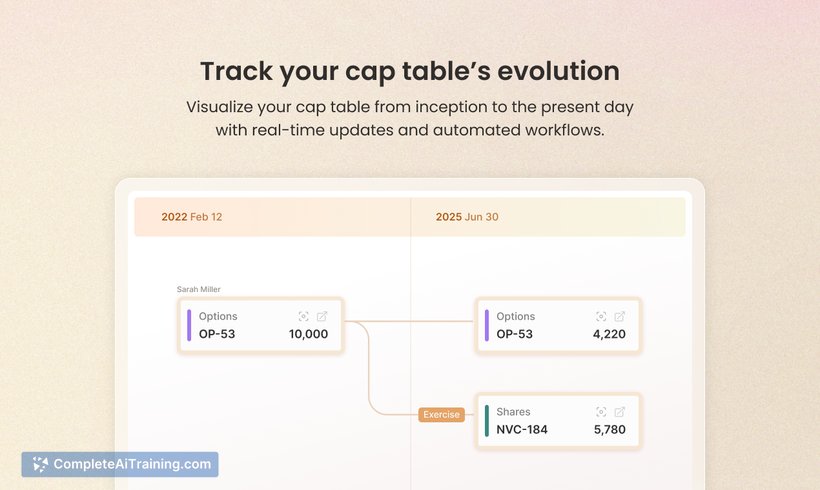Select the Sarah Miller name label
This screenshot has height=490, width=820.
[199, 289]
